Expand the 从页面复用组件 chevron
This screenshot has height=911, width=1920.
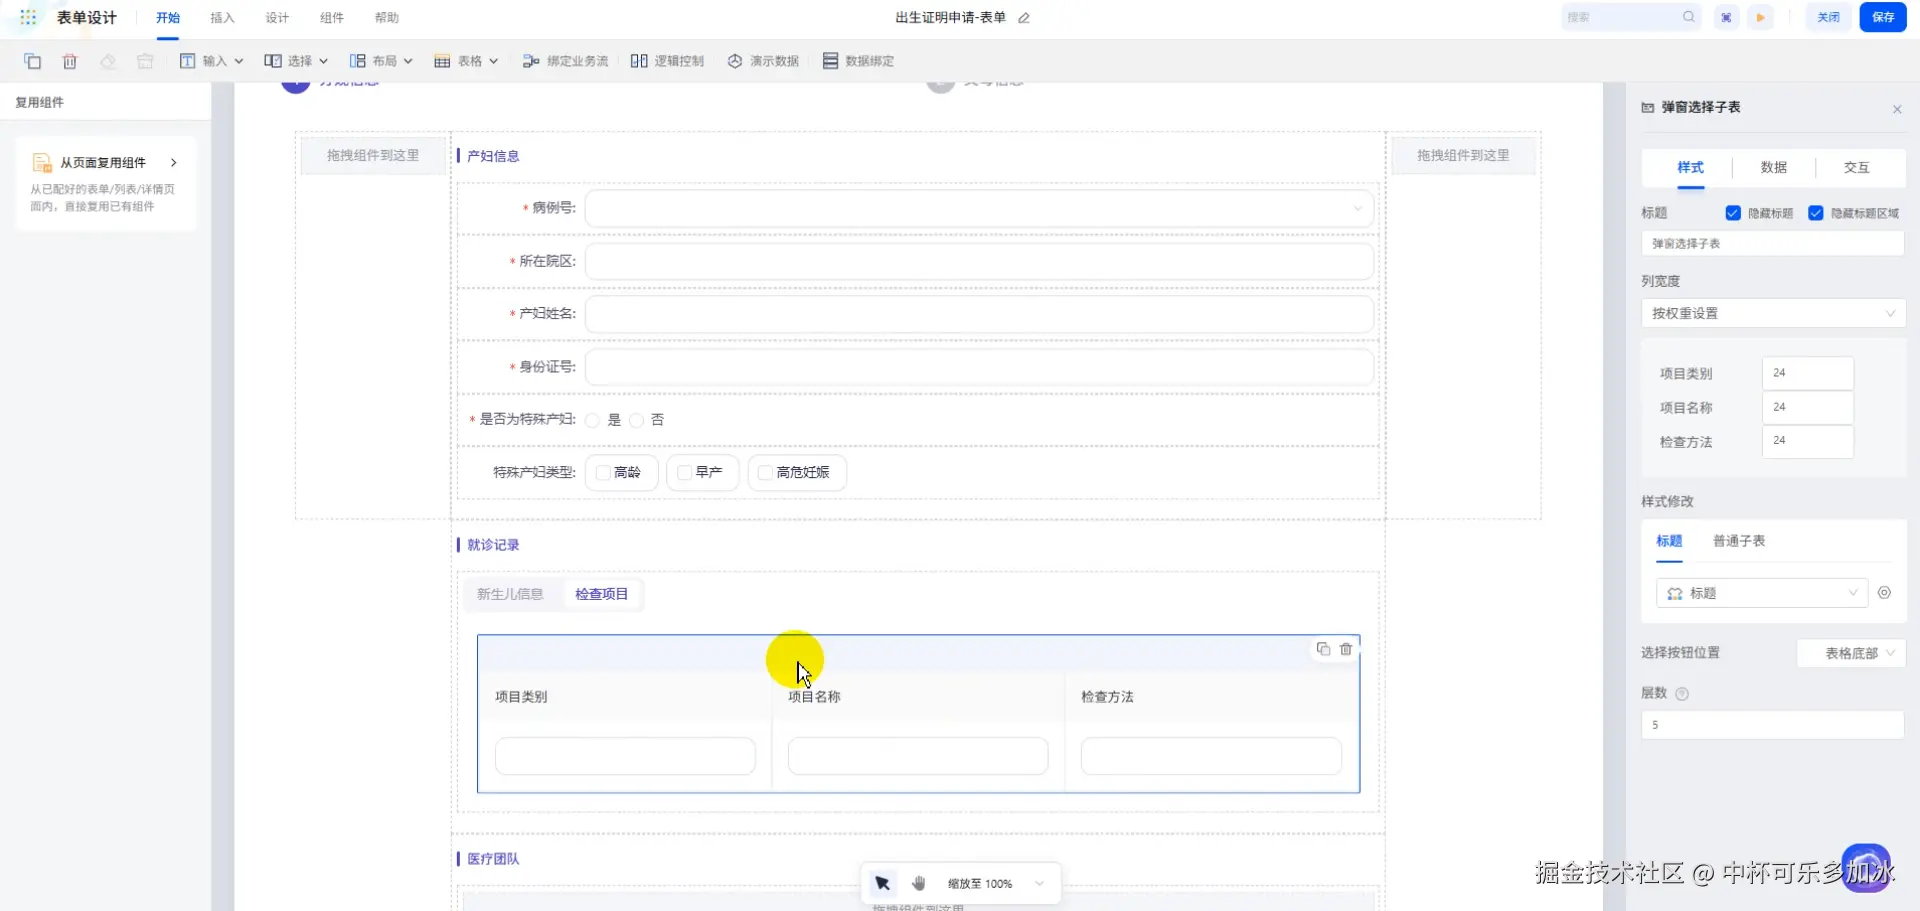pyautogui.click(x=174, y=163)
